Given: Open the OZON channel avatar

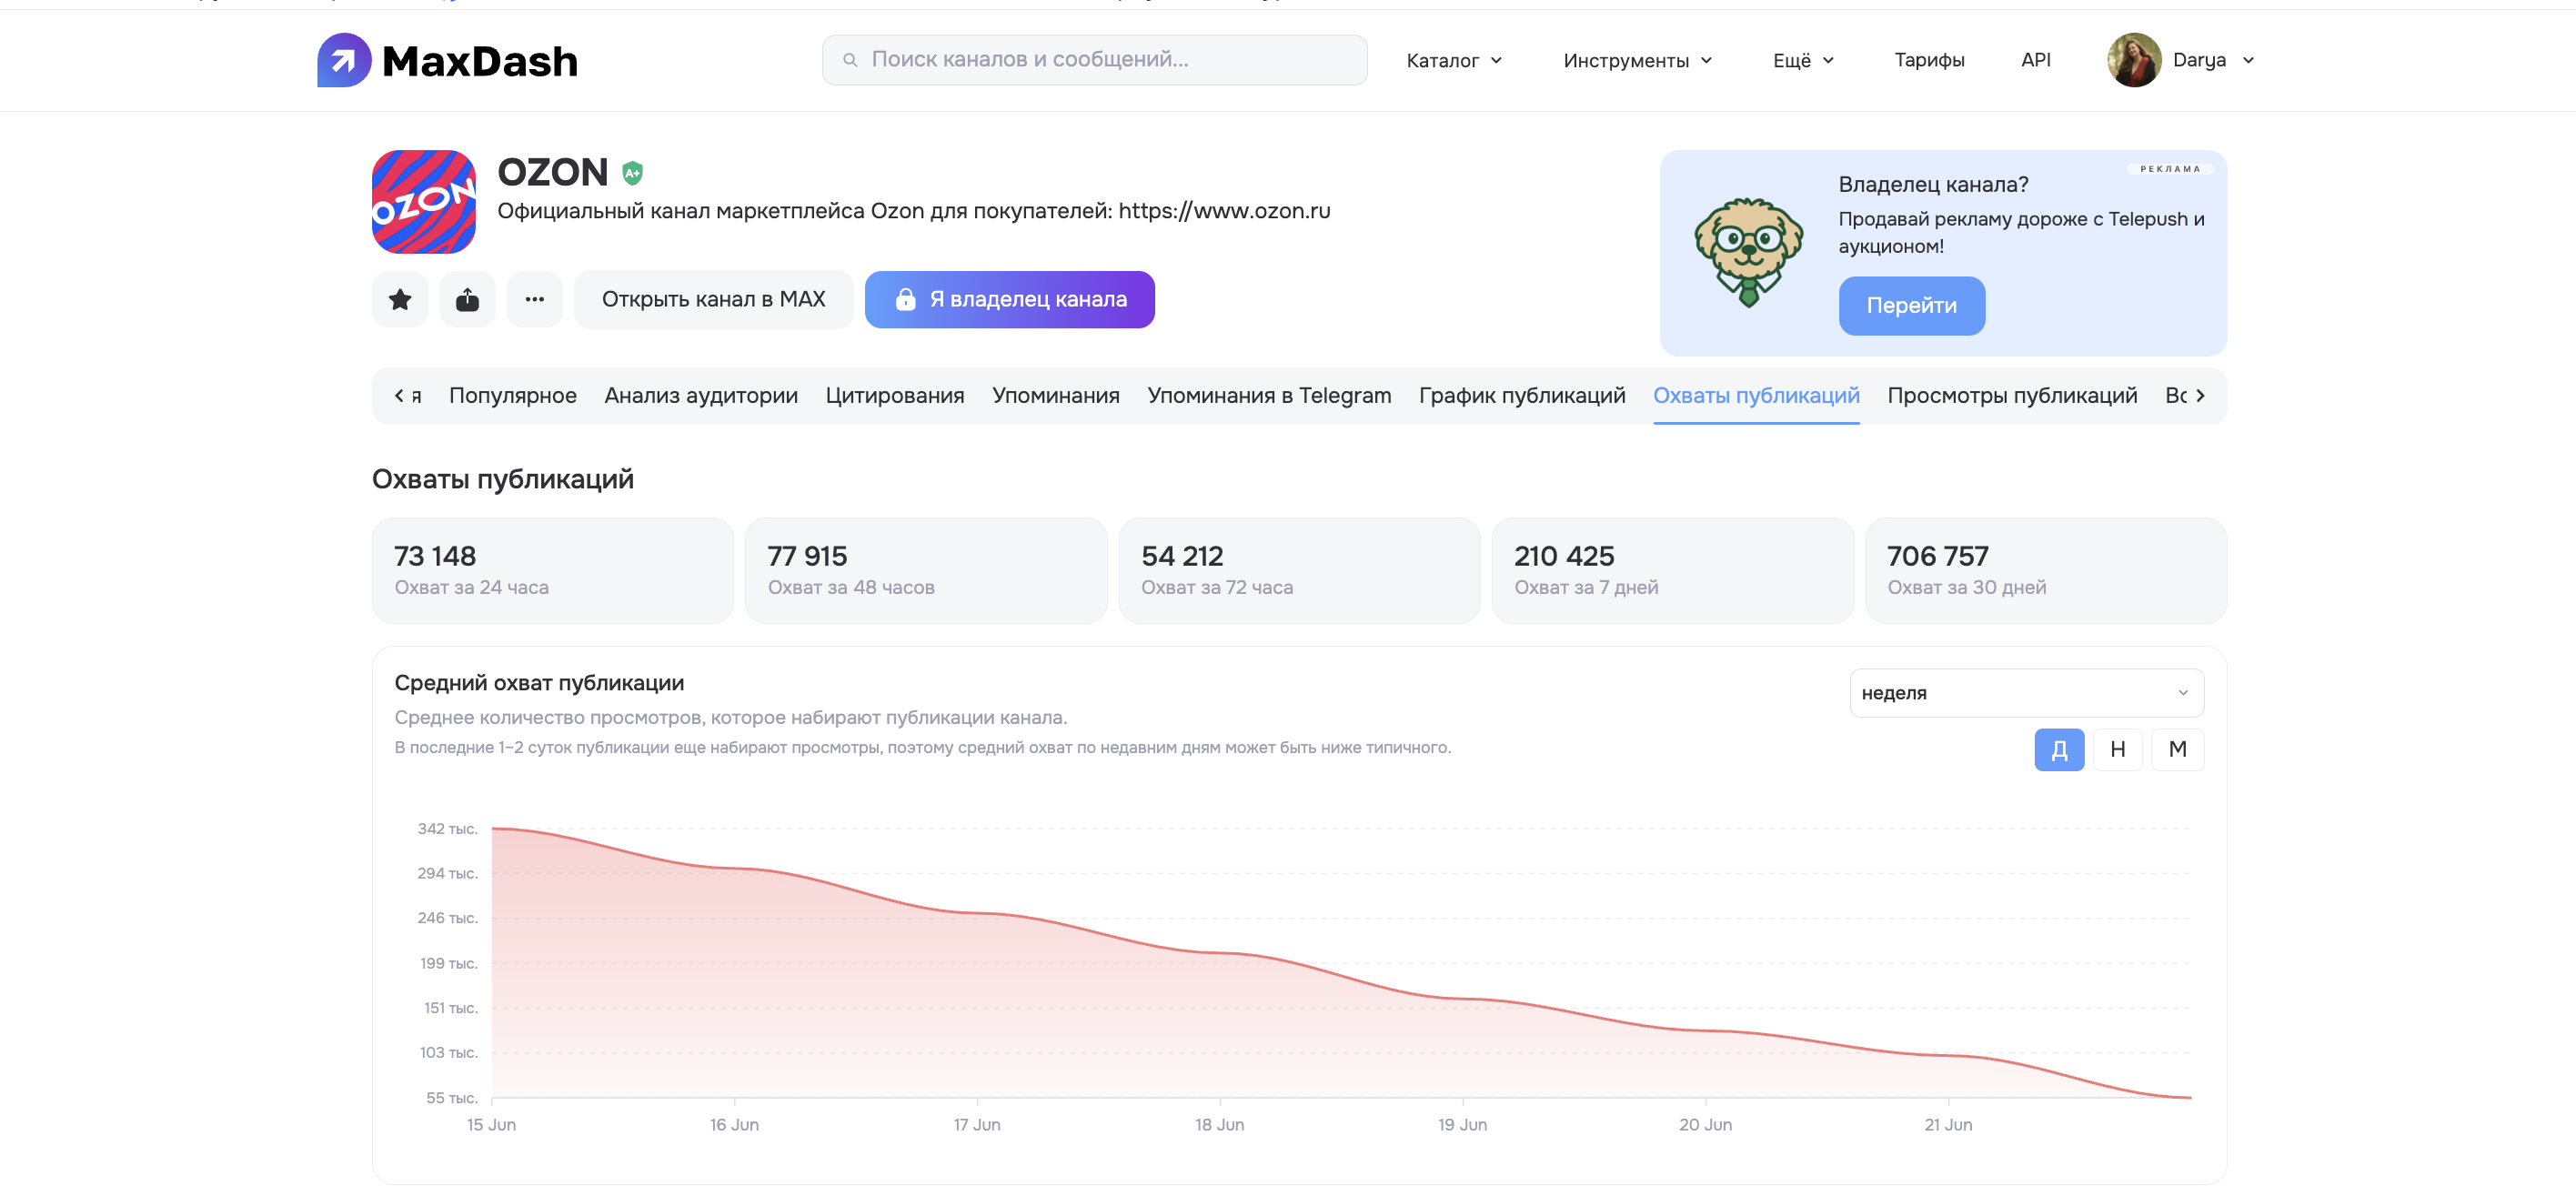Looking at the screenshot, I should pyautogui.click(x=424, y=202).
